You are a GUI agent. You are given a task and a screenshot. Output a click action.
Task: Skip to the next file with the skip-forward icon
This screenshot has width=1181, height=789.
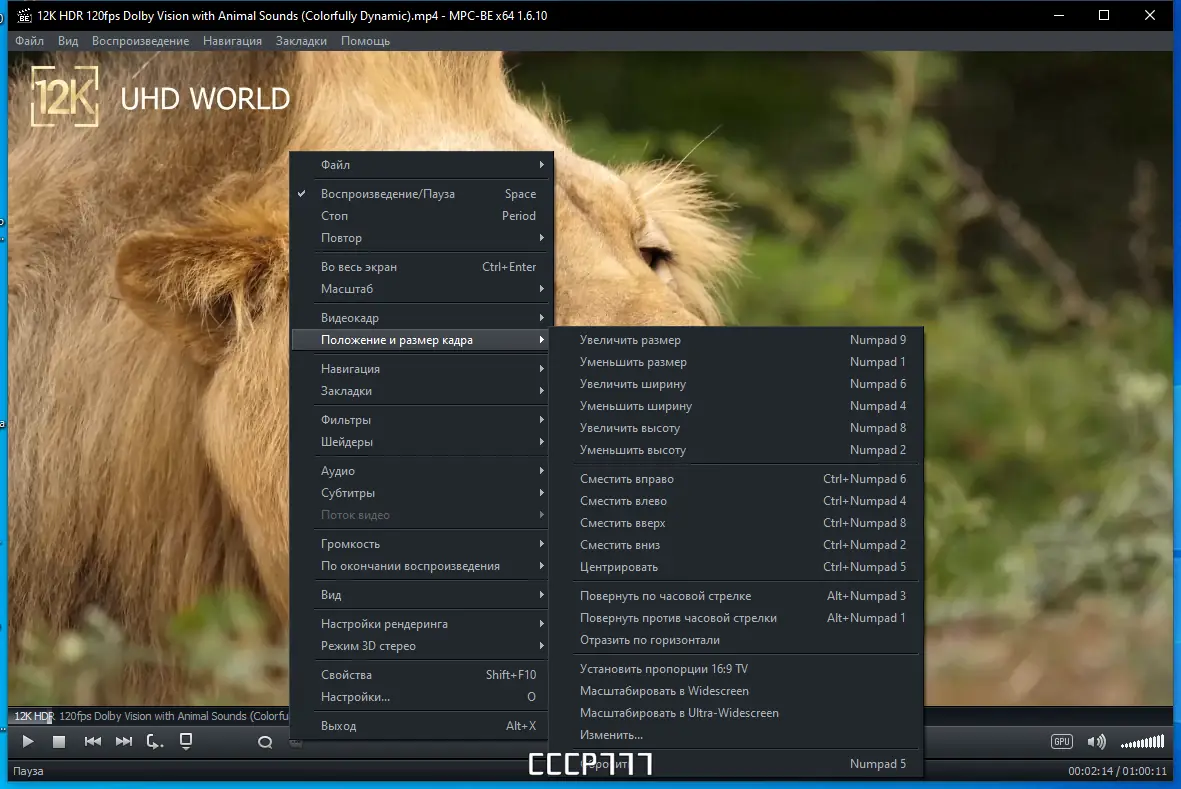coord(124,742)
